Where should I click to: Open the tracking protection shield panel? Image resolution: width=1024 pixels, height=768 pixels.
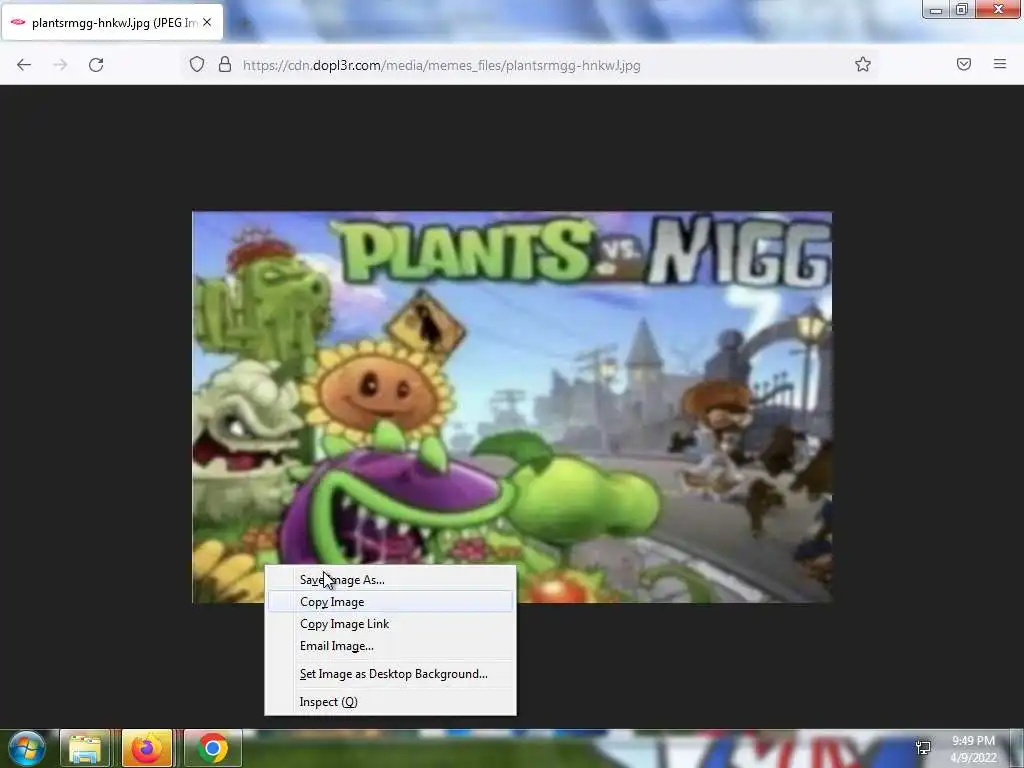[x=197, y=65]
